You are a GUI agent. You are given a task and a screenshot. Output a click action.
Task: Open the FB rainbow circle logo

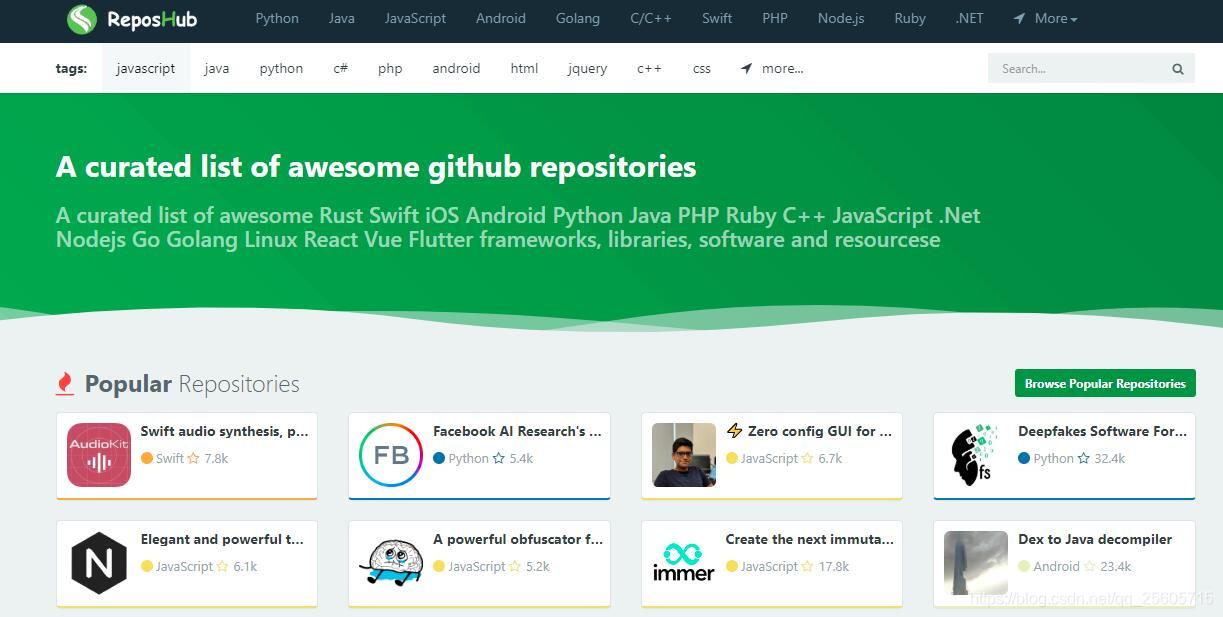pyautogui.click(x=391, y=455)
